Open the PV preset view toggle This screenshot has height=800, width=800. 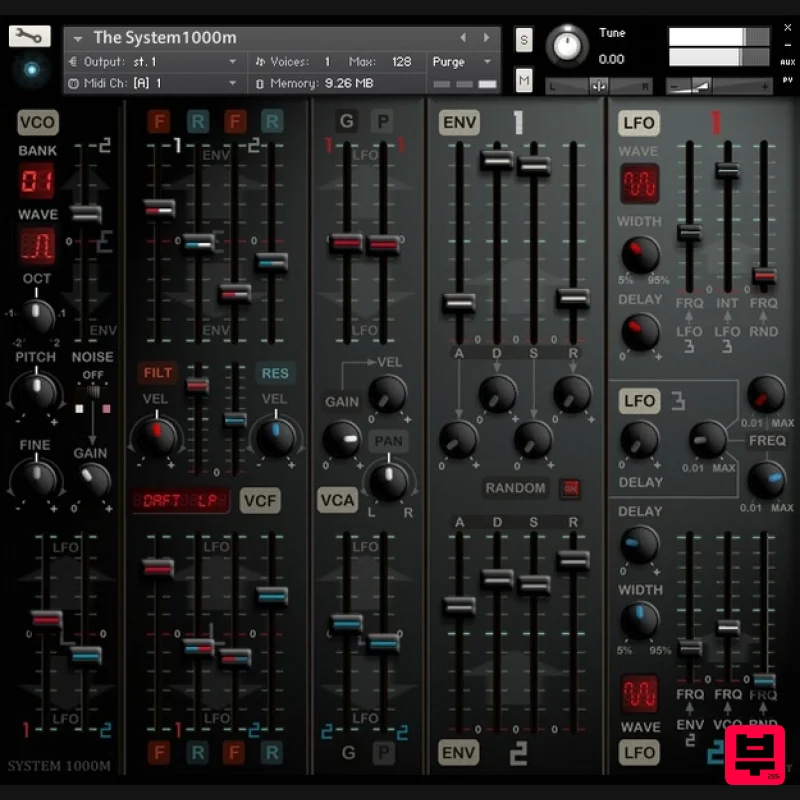[787, 80]
